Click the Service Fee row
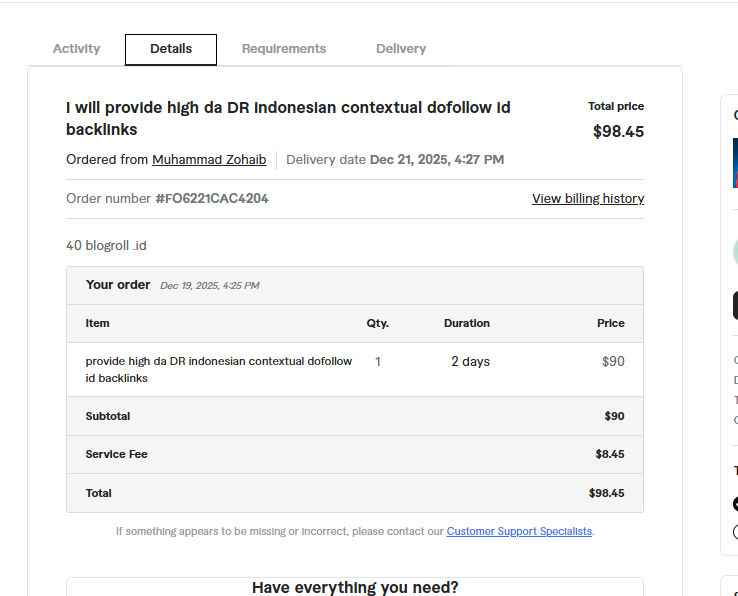This screenshot has width=738, height=596. click(x=354, y=454)
